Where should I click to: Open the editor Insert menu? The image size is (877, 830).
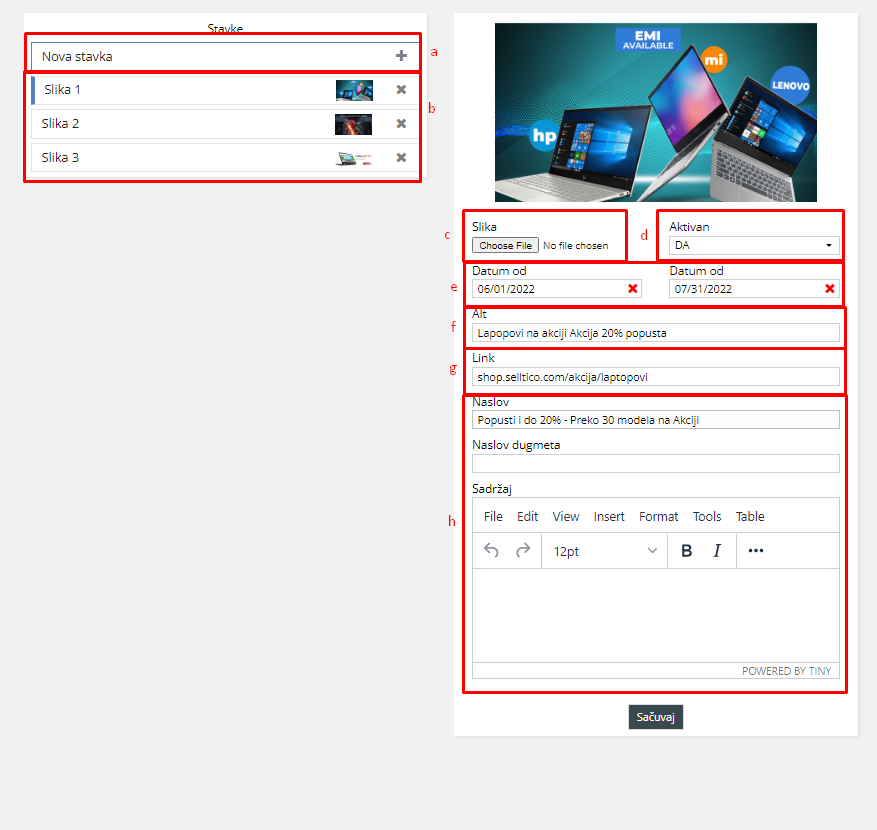coord(609,517)
